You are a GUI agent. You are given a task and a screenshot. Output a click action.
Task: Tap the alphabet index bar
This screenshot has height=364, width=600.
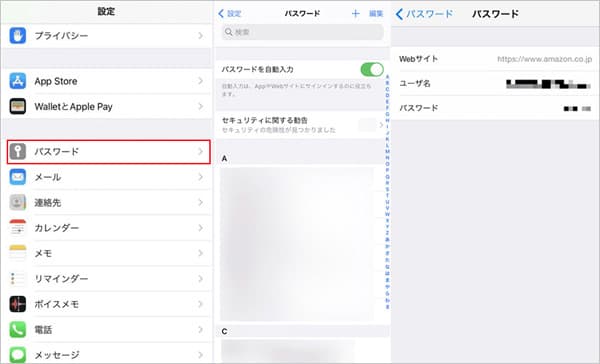point(387,191)
